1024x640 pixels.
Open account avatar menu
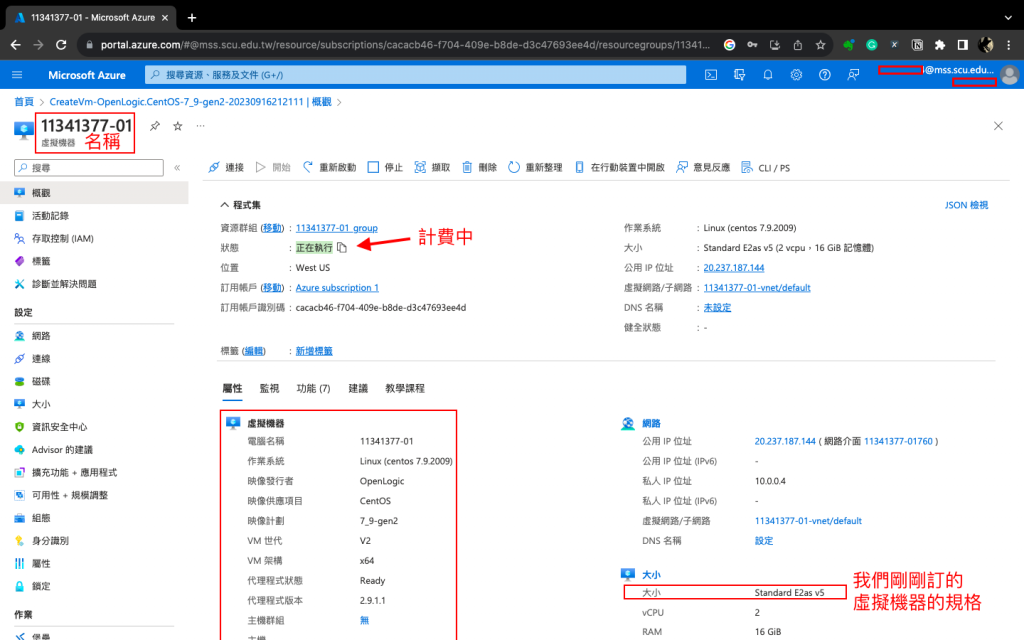[1009, 75]
